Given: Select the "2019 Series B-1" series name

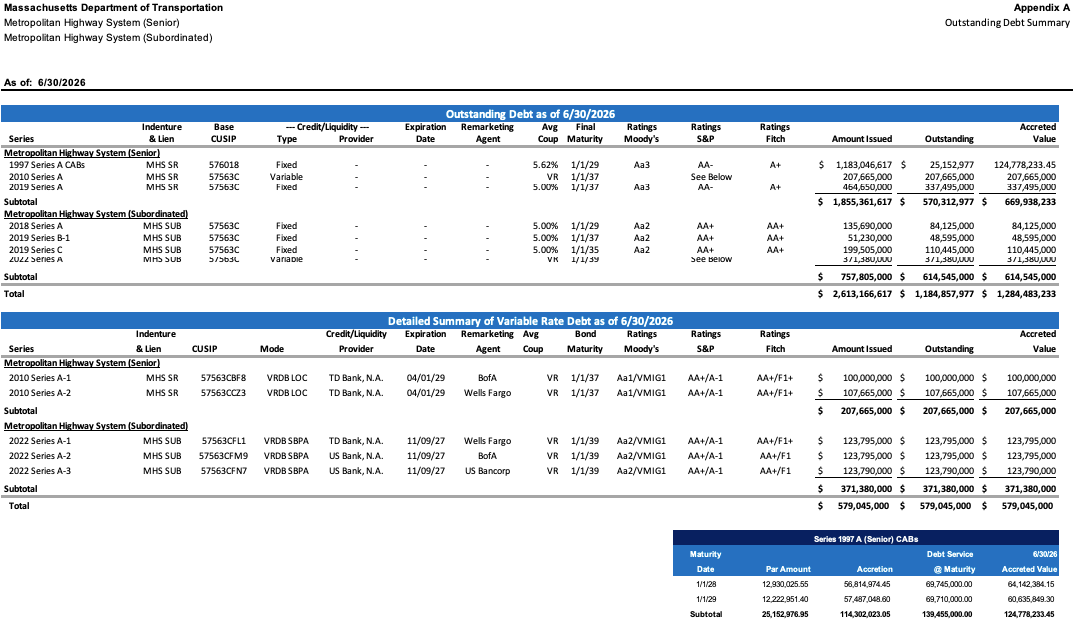Looking at the screenshot, I should point(39,238).
